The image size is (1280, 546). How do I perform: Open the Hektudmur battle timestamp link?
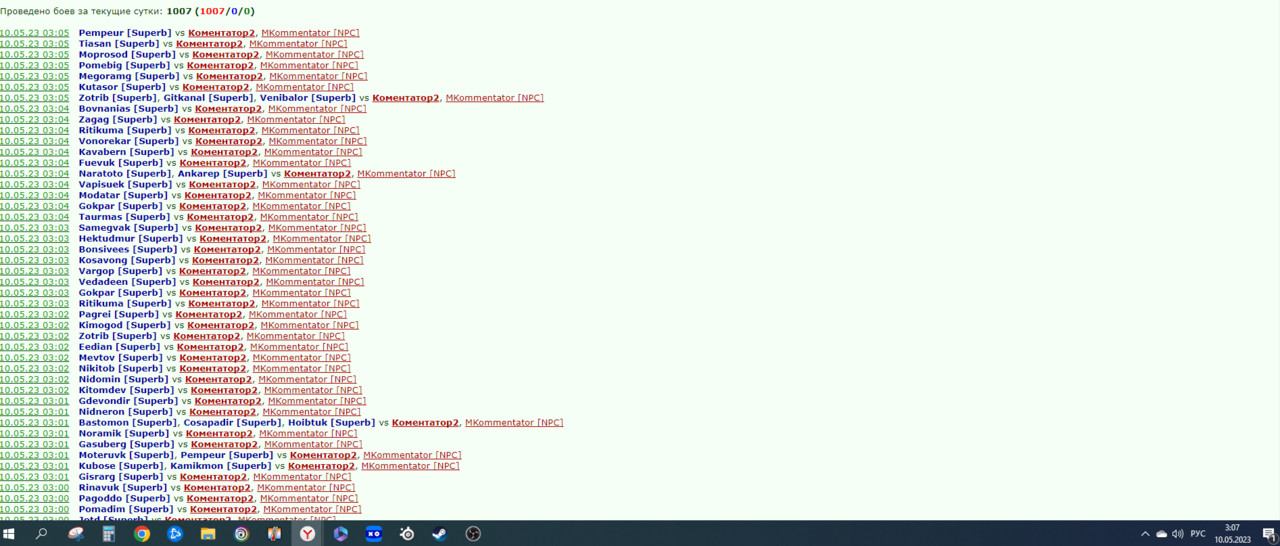pyautogui.click(x=35, y=239)
